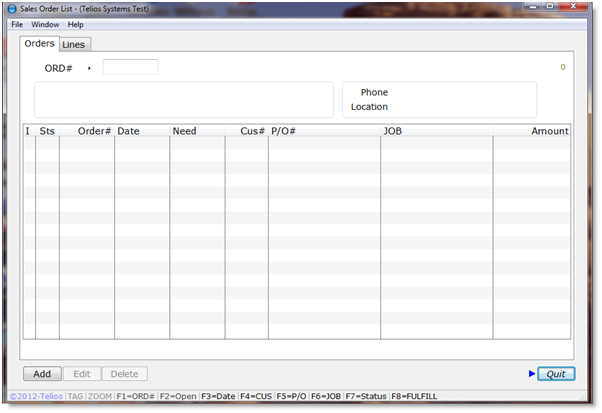This screenshot has height=413, width=602.
Task: Open the Window menu
Action: click(45, 24)
